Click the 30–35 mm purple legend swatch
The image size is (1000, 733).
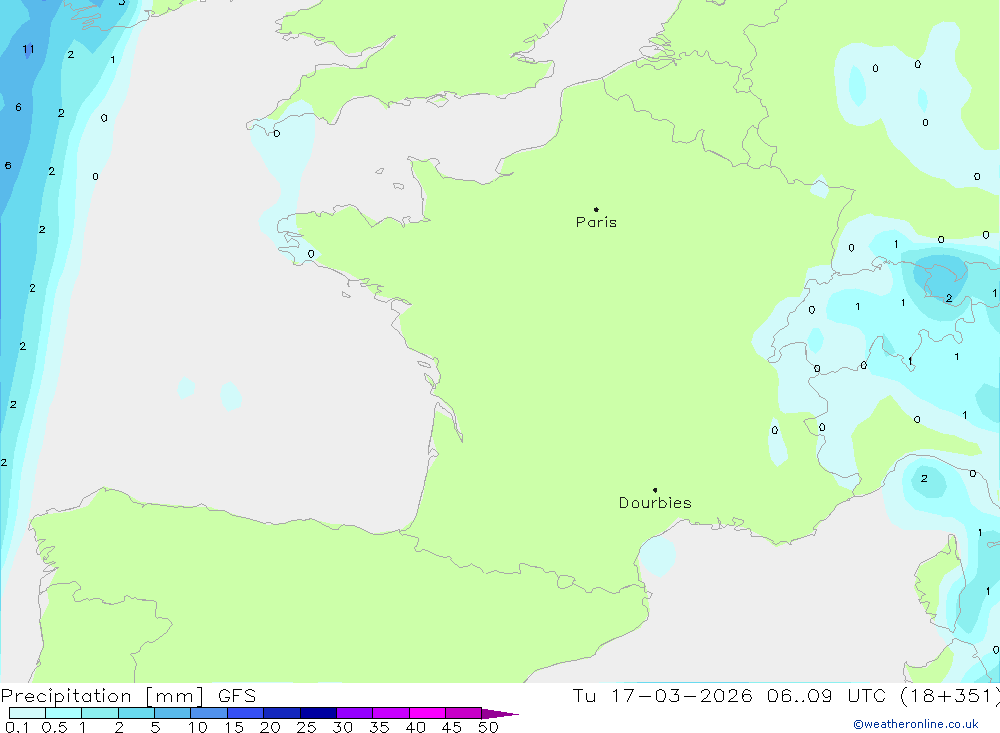click(355, 713)
